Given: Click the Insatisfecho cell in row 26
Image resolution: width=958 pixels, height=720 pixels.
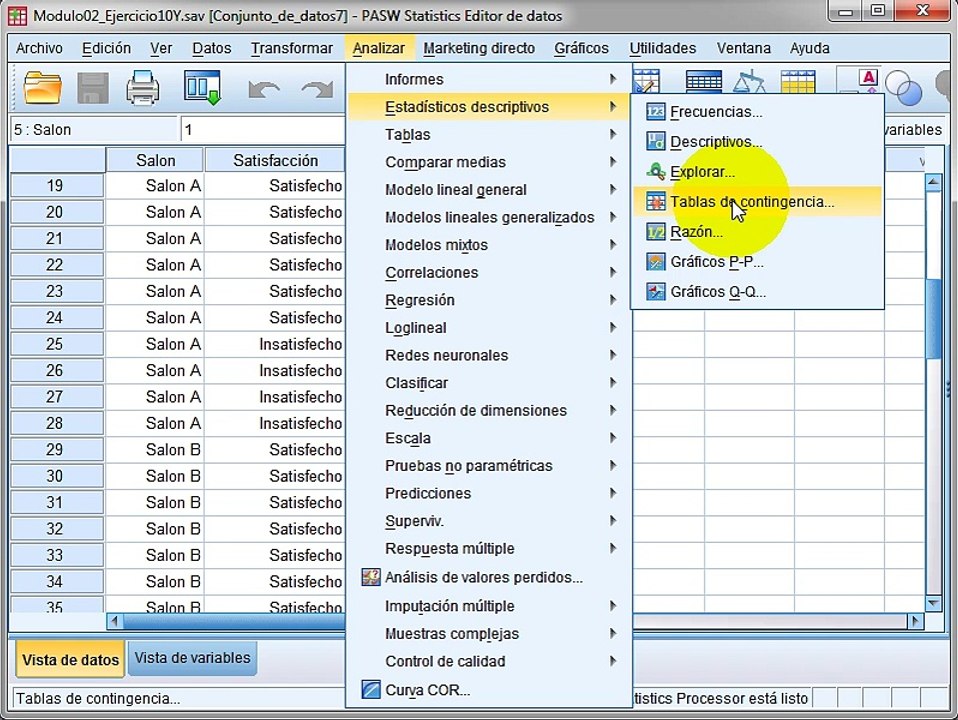Looking at the screenshot, I should click(275, 370).
